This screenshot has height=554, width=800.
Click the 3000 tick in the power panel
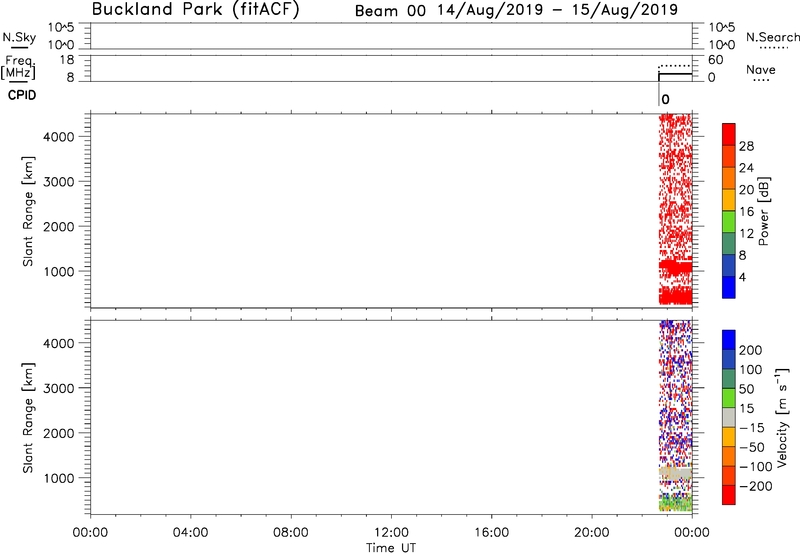click(59, 182)
